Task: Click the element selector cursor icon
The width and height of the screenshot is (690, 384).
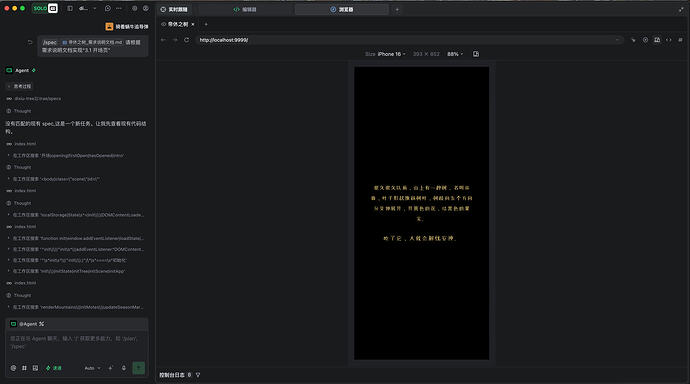Action: [633, 40]
